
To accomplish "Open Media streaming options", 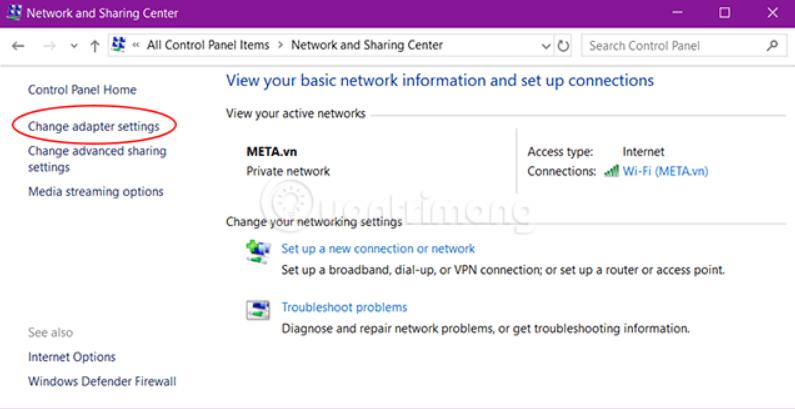I will point(95,191).
